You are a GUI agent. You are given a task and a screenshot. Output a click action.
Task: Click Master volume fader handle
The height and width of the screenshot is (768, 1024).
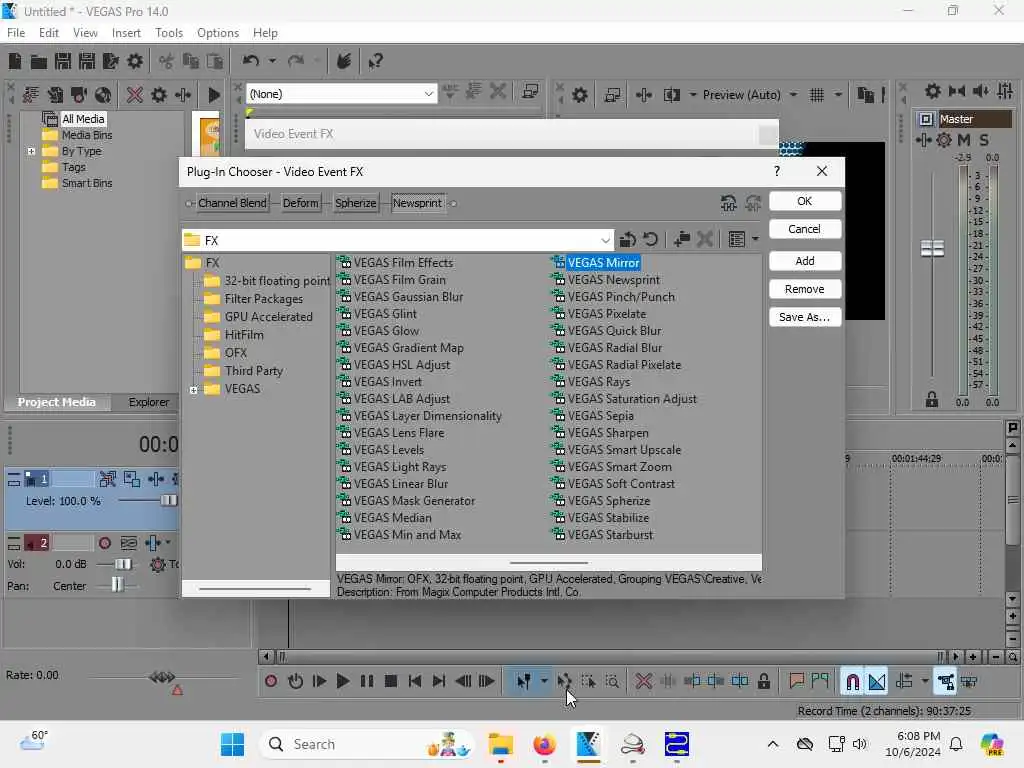932,248
